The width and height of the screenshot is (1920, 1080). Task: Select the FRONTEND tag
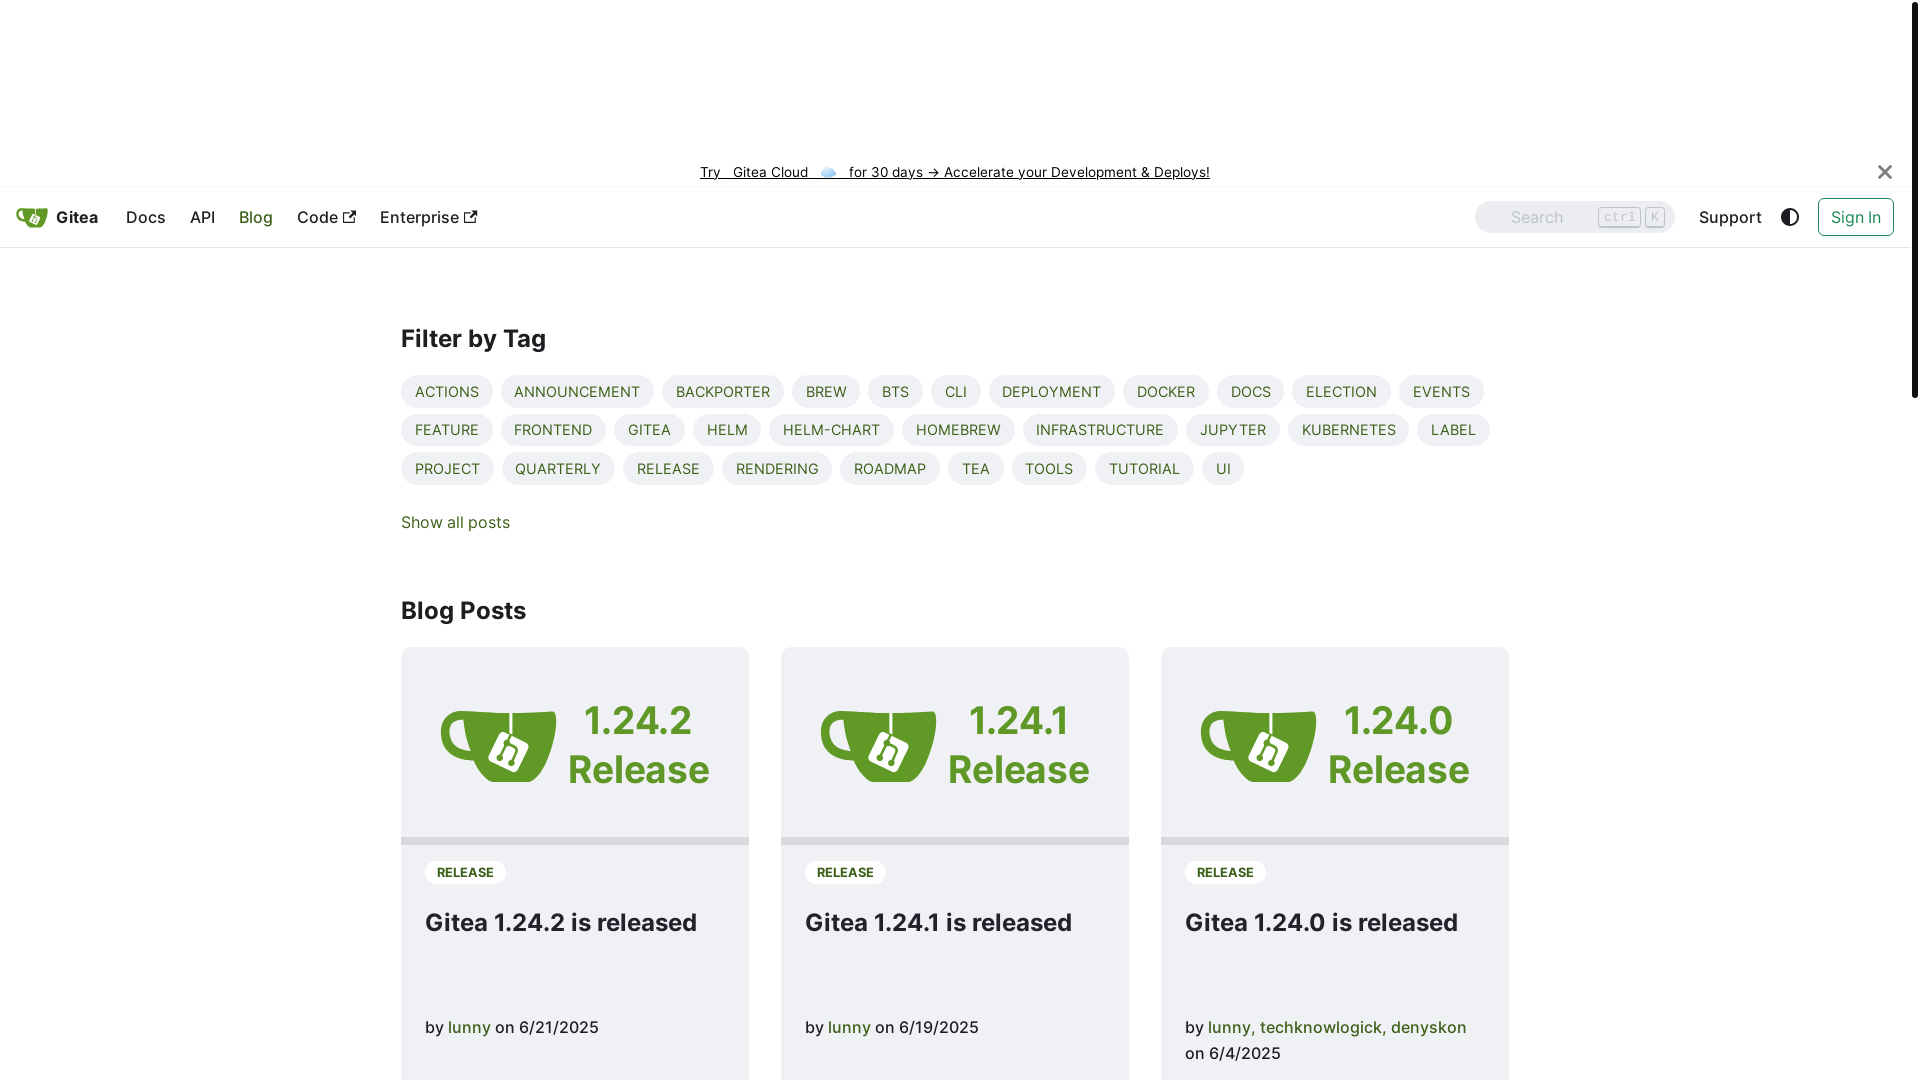(553, 430)
